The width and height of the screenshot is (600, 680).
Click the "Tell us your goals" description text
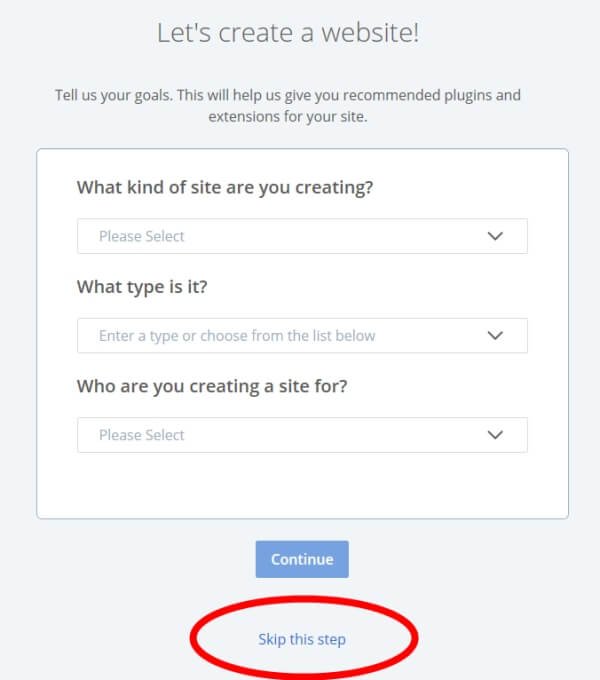pos(288,96)
